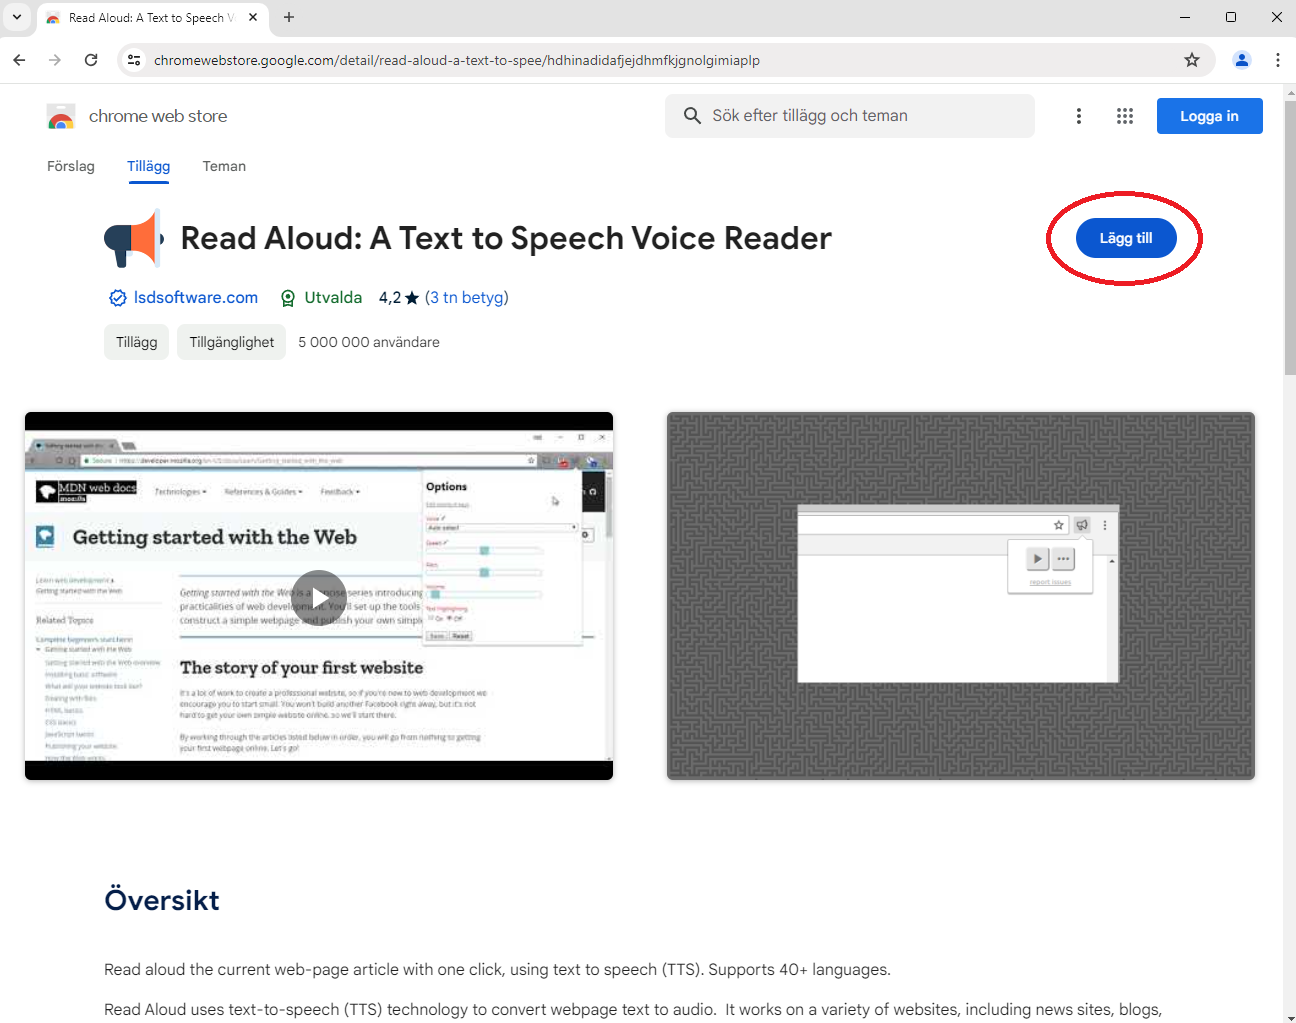The image size is (1296, 1023).
Task: Open the lsdsoftware.com publisher link
Action: [196, 297]
